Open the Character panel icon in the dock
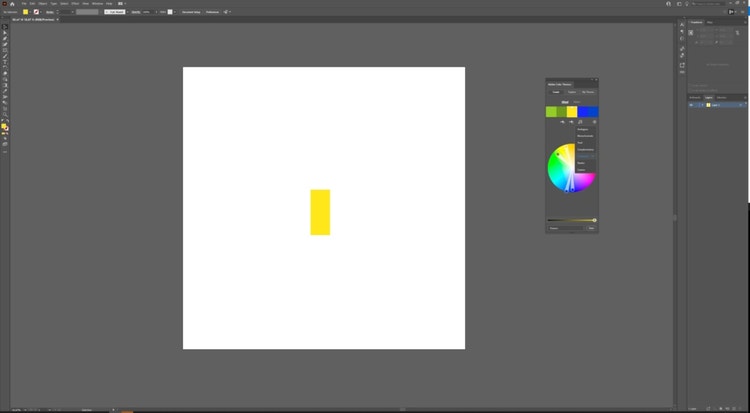The image size is (750, 413). click(682, 24)
